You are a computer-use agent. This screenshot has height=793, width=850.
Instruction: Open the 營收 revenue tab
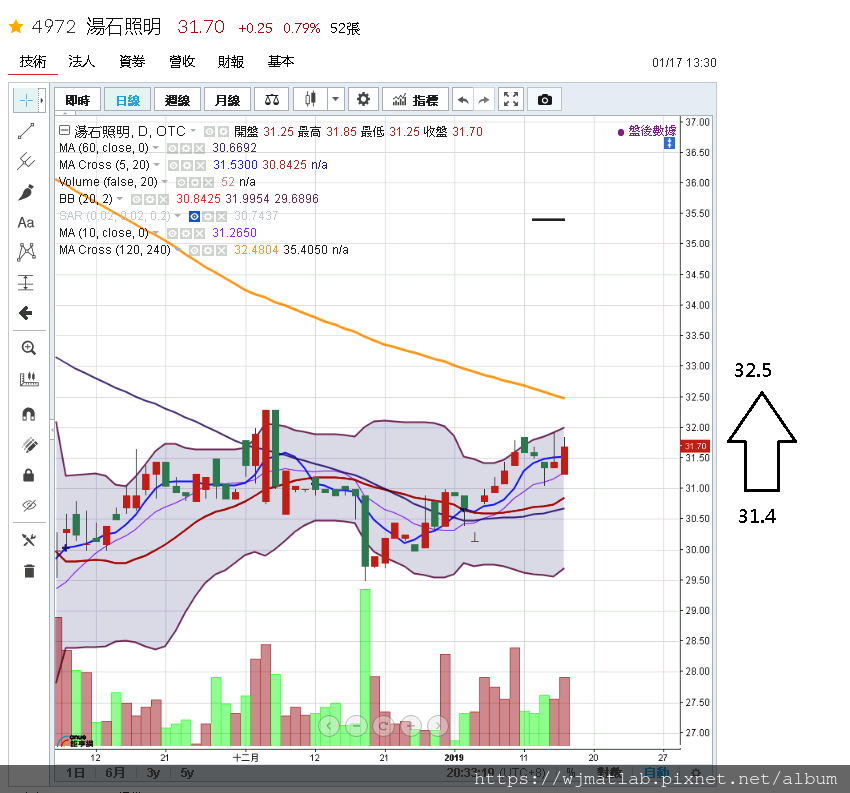click(182, 62)
